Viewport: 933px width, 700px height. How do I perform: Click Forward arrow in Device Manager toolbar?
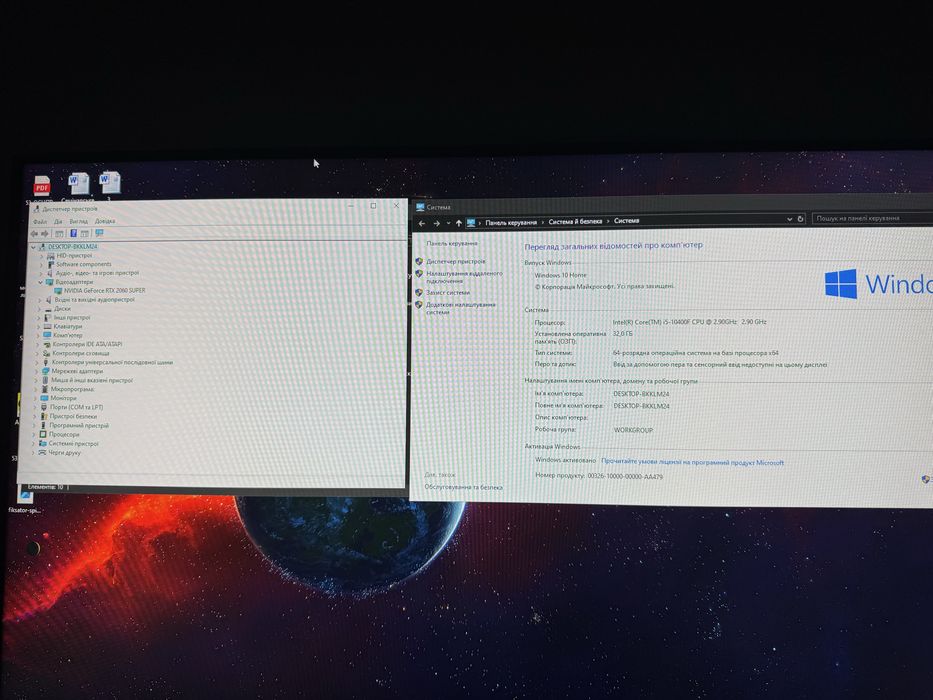tap(45, 234)
